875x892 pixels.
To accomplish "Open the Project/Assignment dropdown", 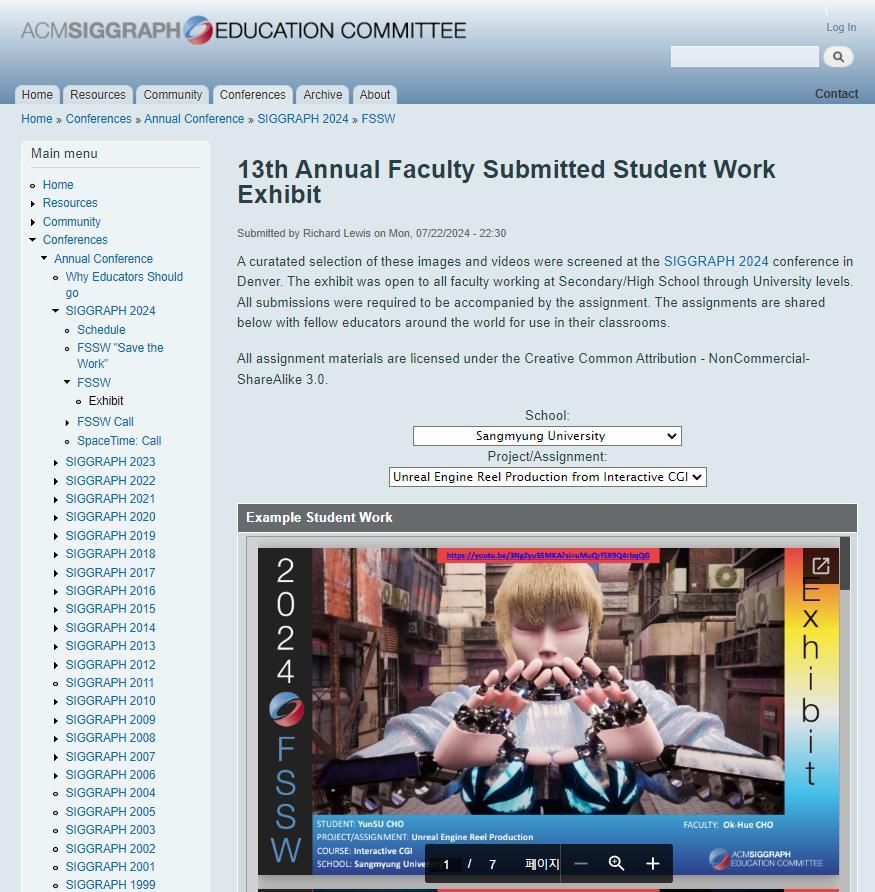I will click(547, 477).
